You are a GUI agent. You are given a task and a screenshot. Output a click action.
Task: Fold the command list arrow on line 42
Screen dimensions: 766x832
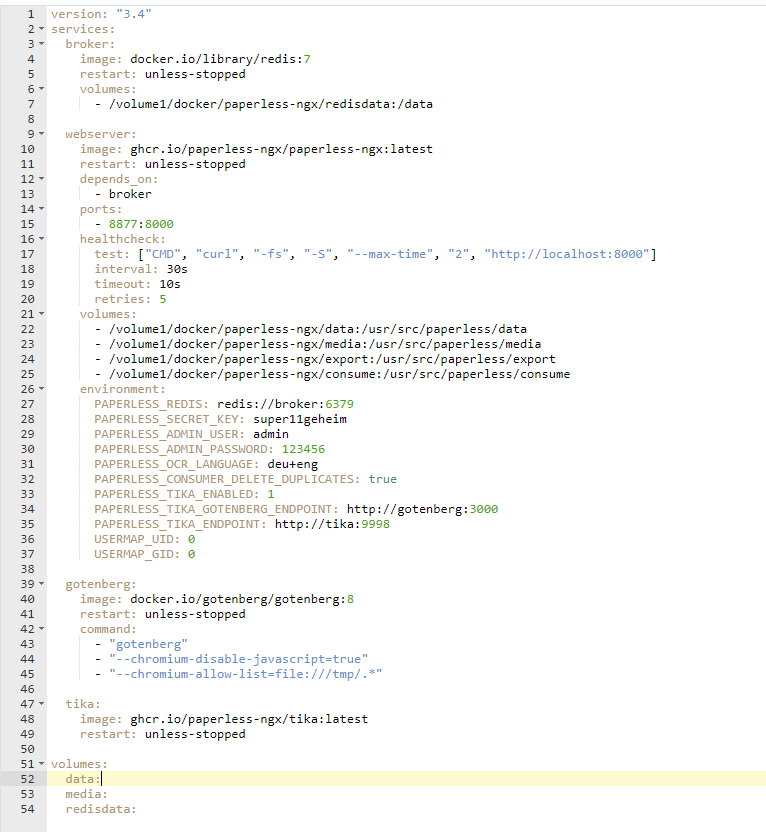coord(41,629)
